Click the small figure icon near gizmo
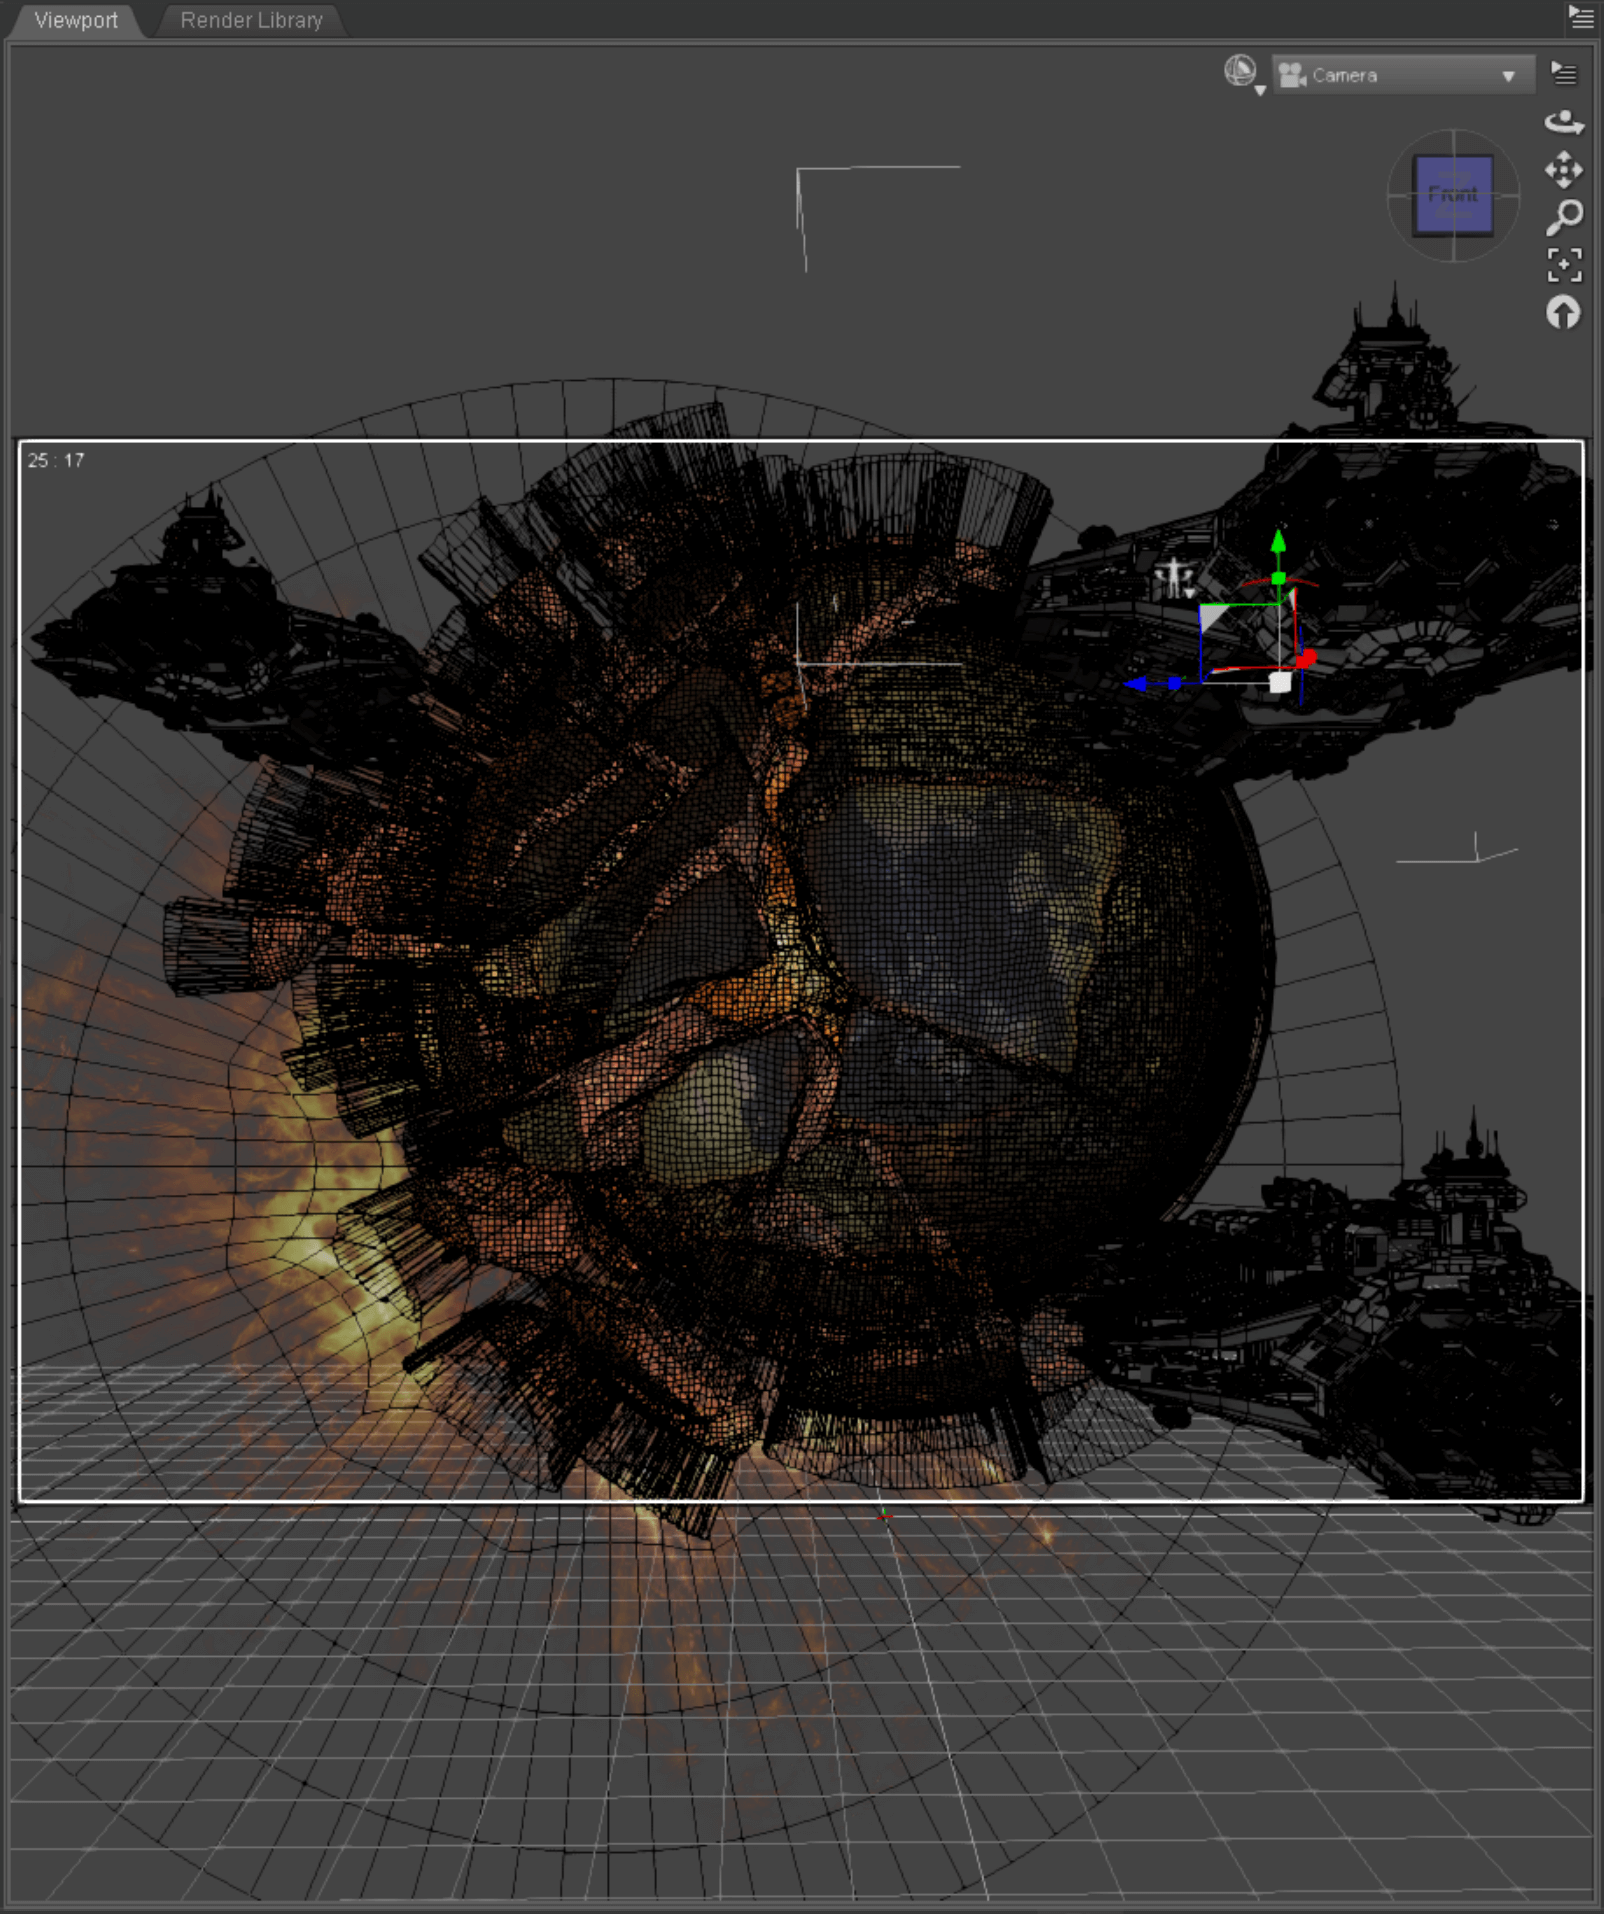1604x1914 pixels. pyautogui.click(x=1173, y=578)
